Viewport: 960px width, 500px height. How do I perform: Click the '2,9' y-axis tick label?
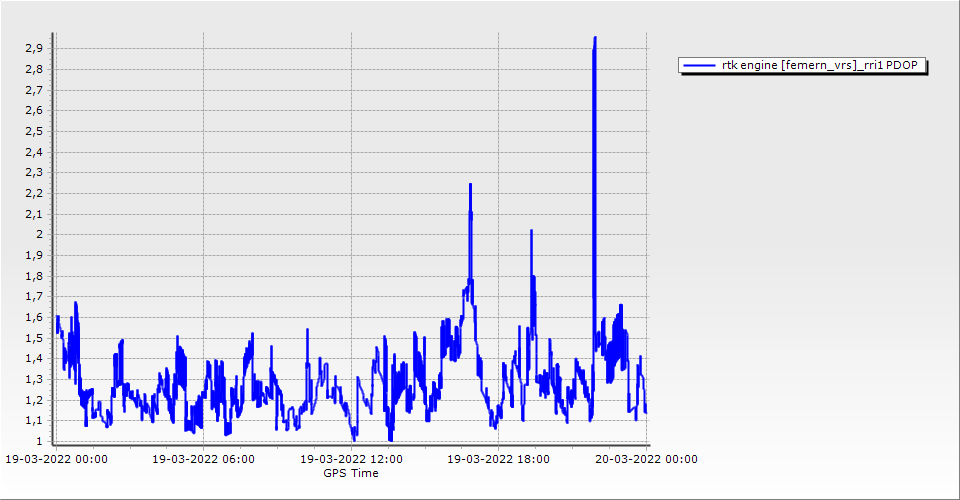point(33,48)
